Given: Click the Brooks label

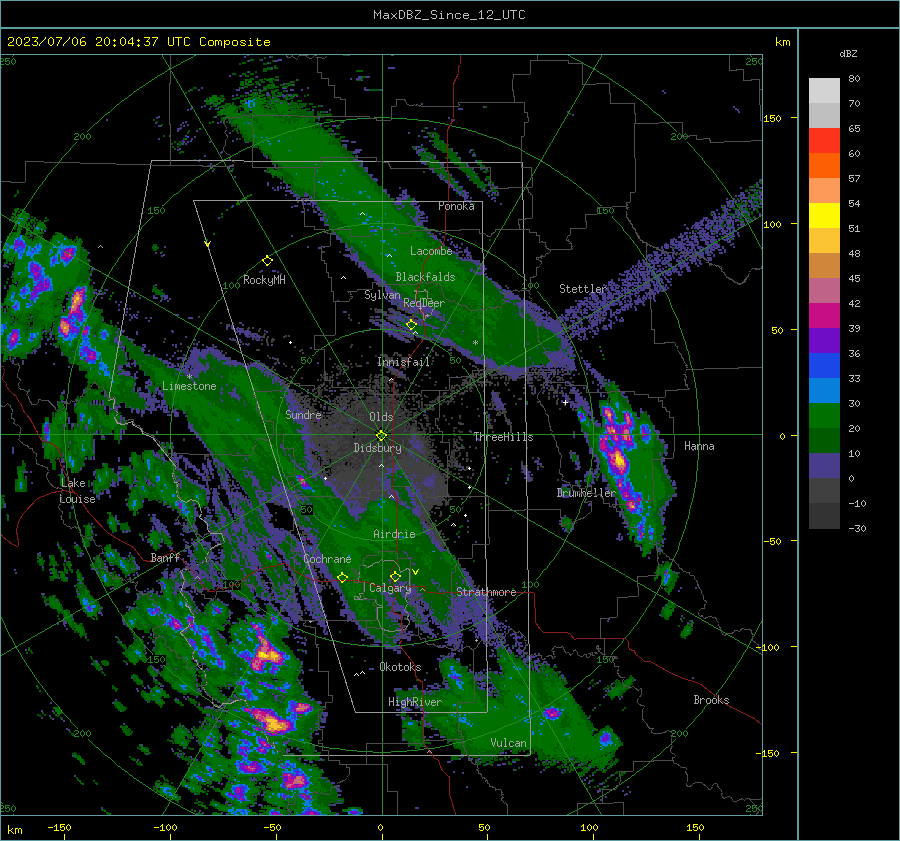Looking at the screenshot, I should [711, 700].
